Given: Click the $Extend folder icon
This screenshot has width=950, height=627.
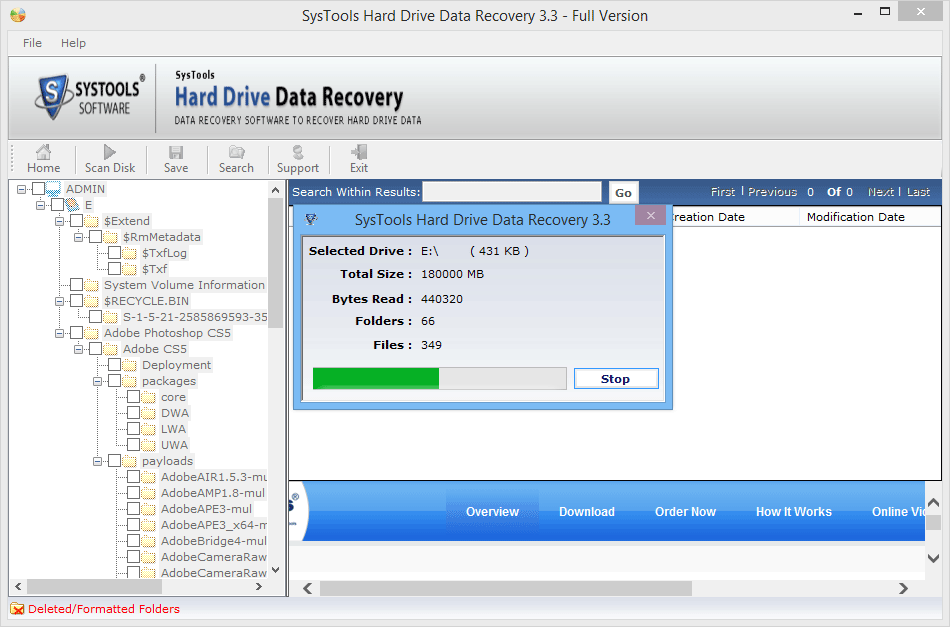Looking at the screenshot, I should [91, 221].
